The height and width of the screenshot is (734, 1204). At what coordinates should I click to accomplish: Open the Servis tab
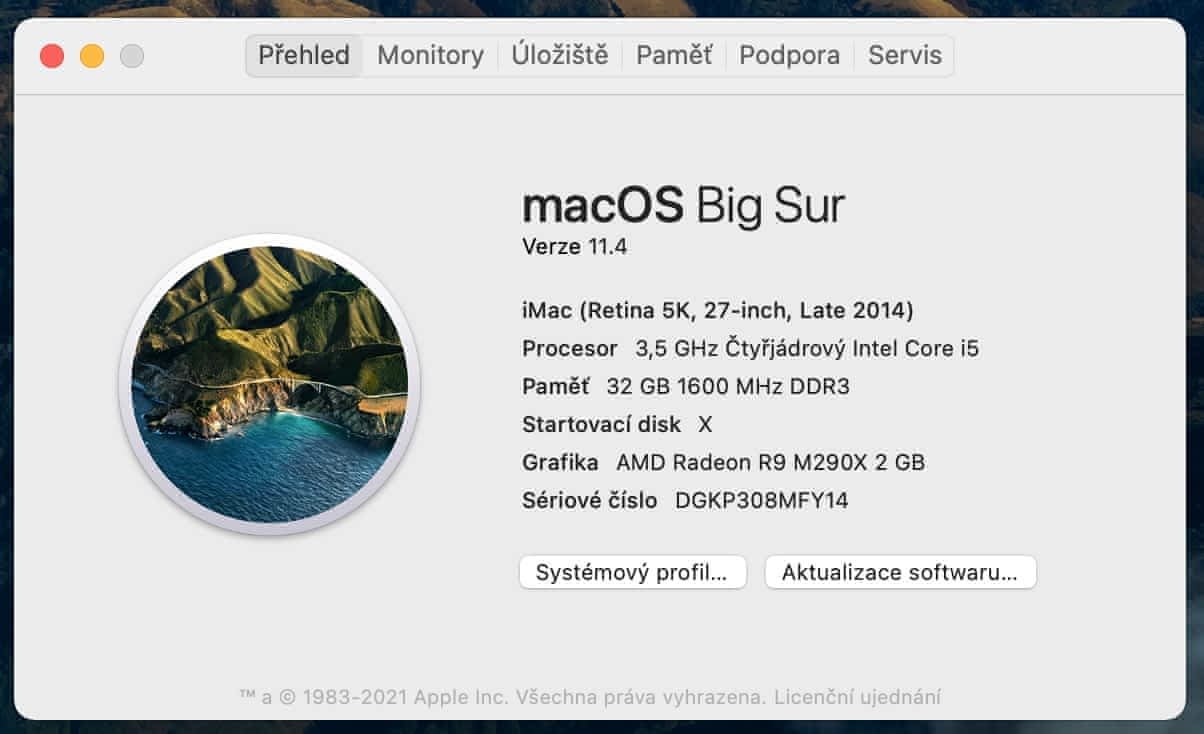904,56
